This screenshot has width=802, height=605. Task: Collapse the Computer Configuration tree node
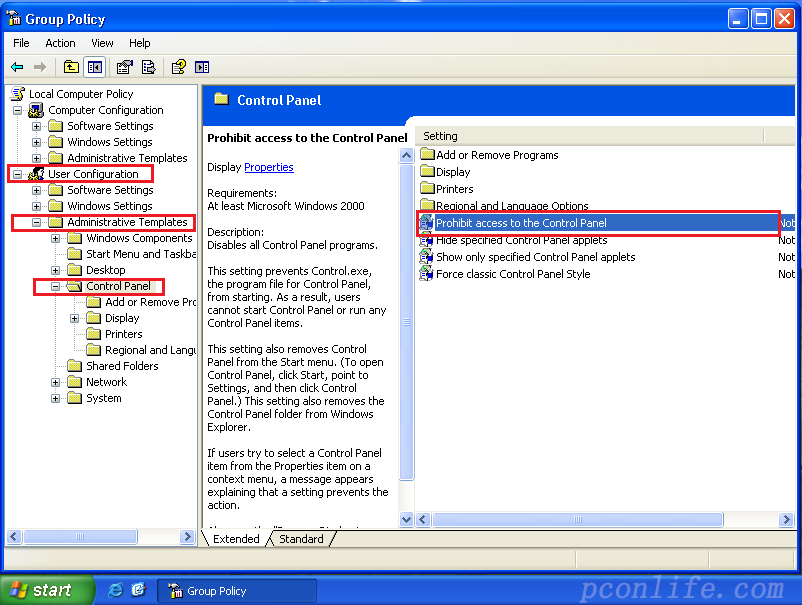click(17, 110)
